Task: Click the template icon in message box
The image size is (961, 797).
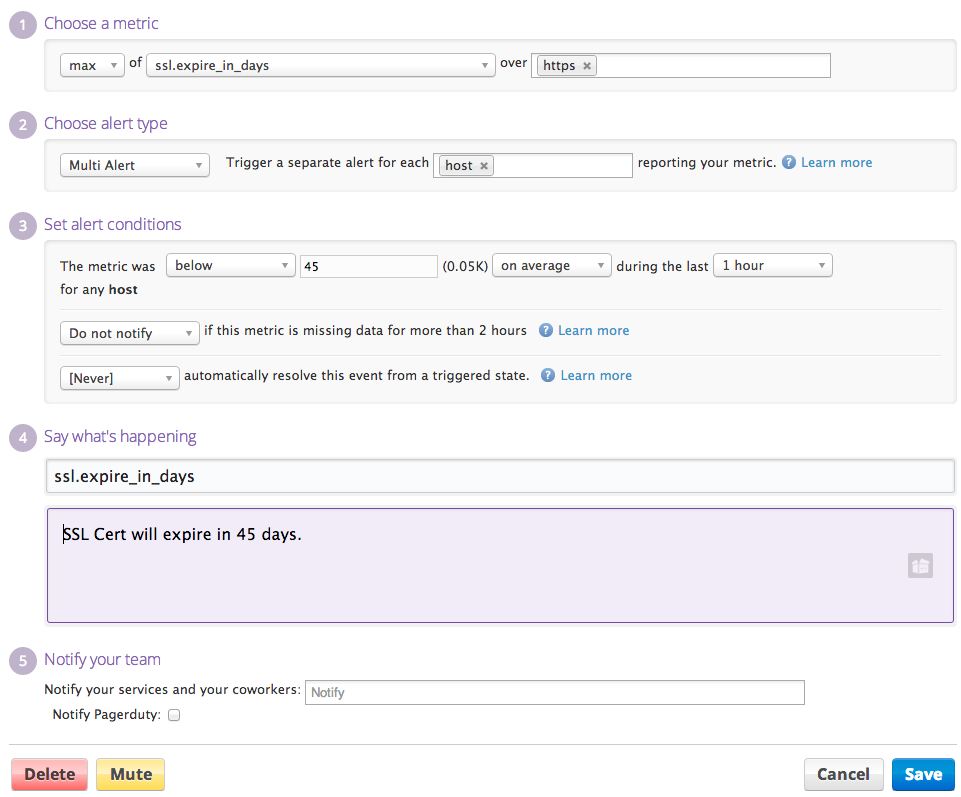Action: tap(920, 565)
